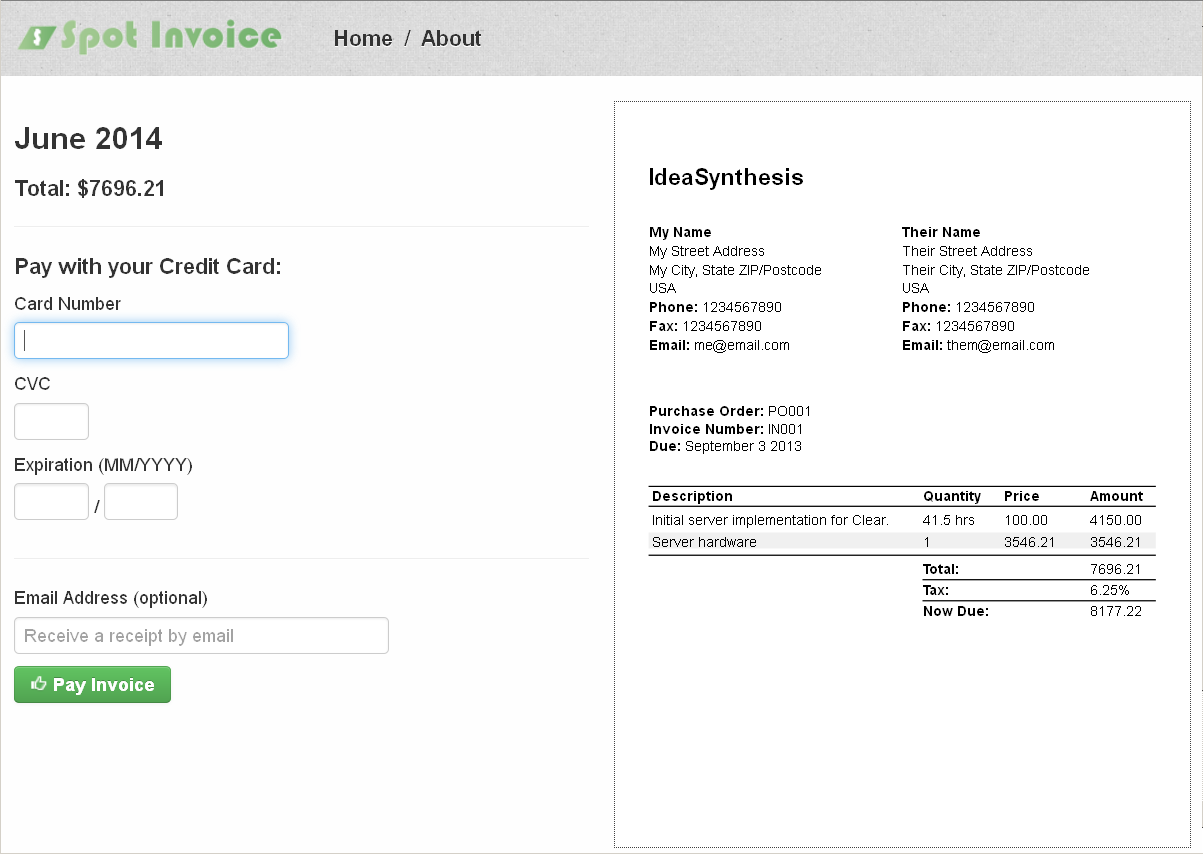Click the Spot Invoice logo text
1203x854 pixels.
170,37
